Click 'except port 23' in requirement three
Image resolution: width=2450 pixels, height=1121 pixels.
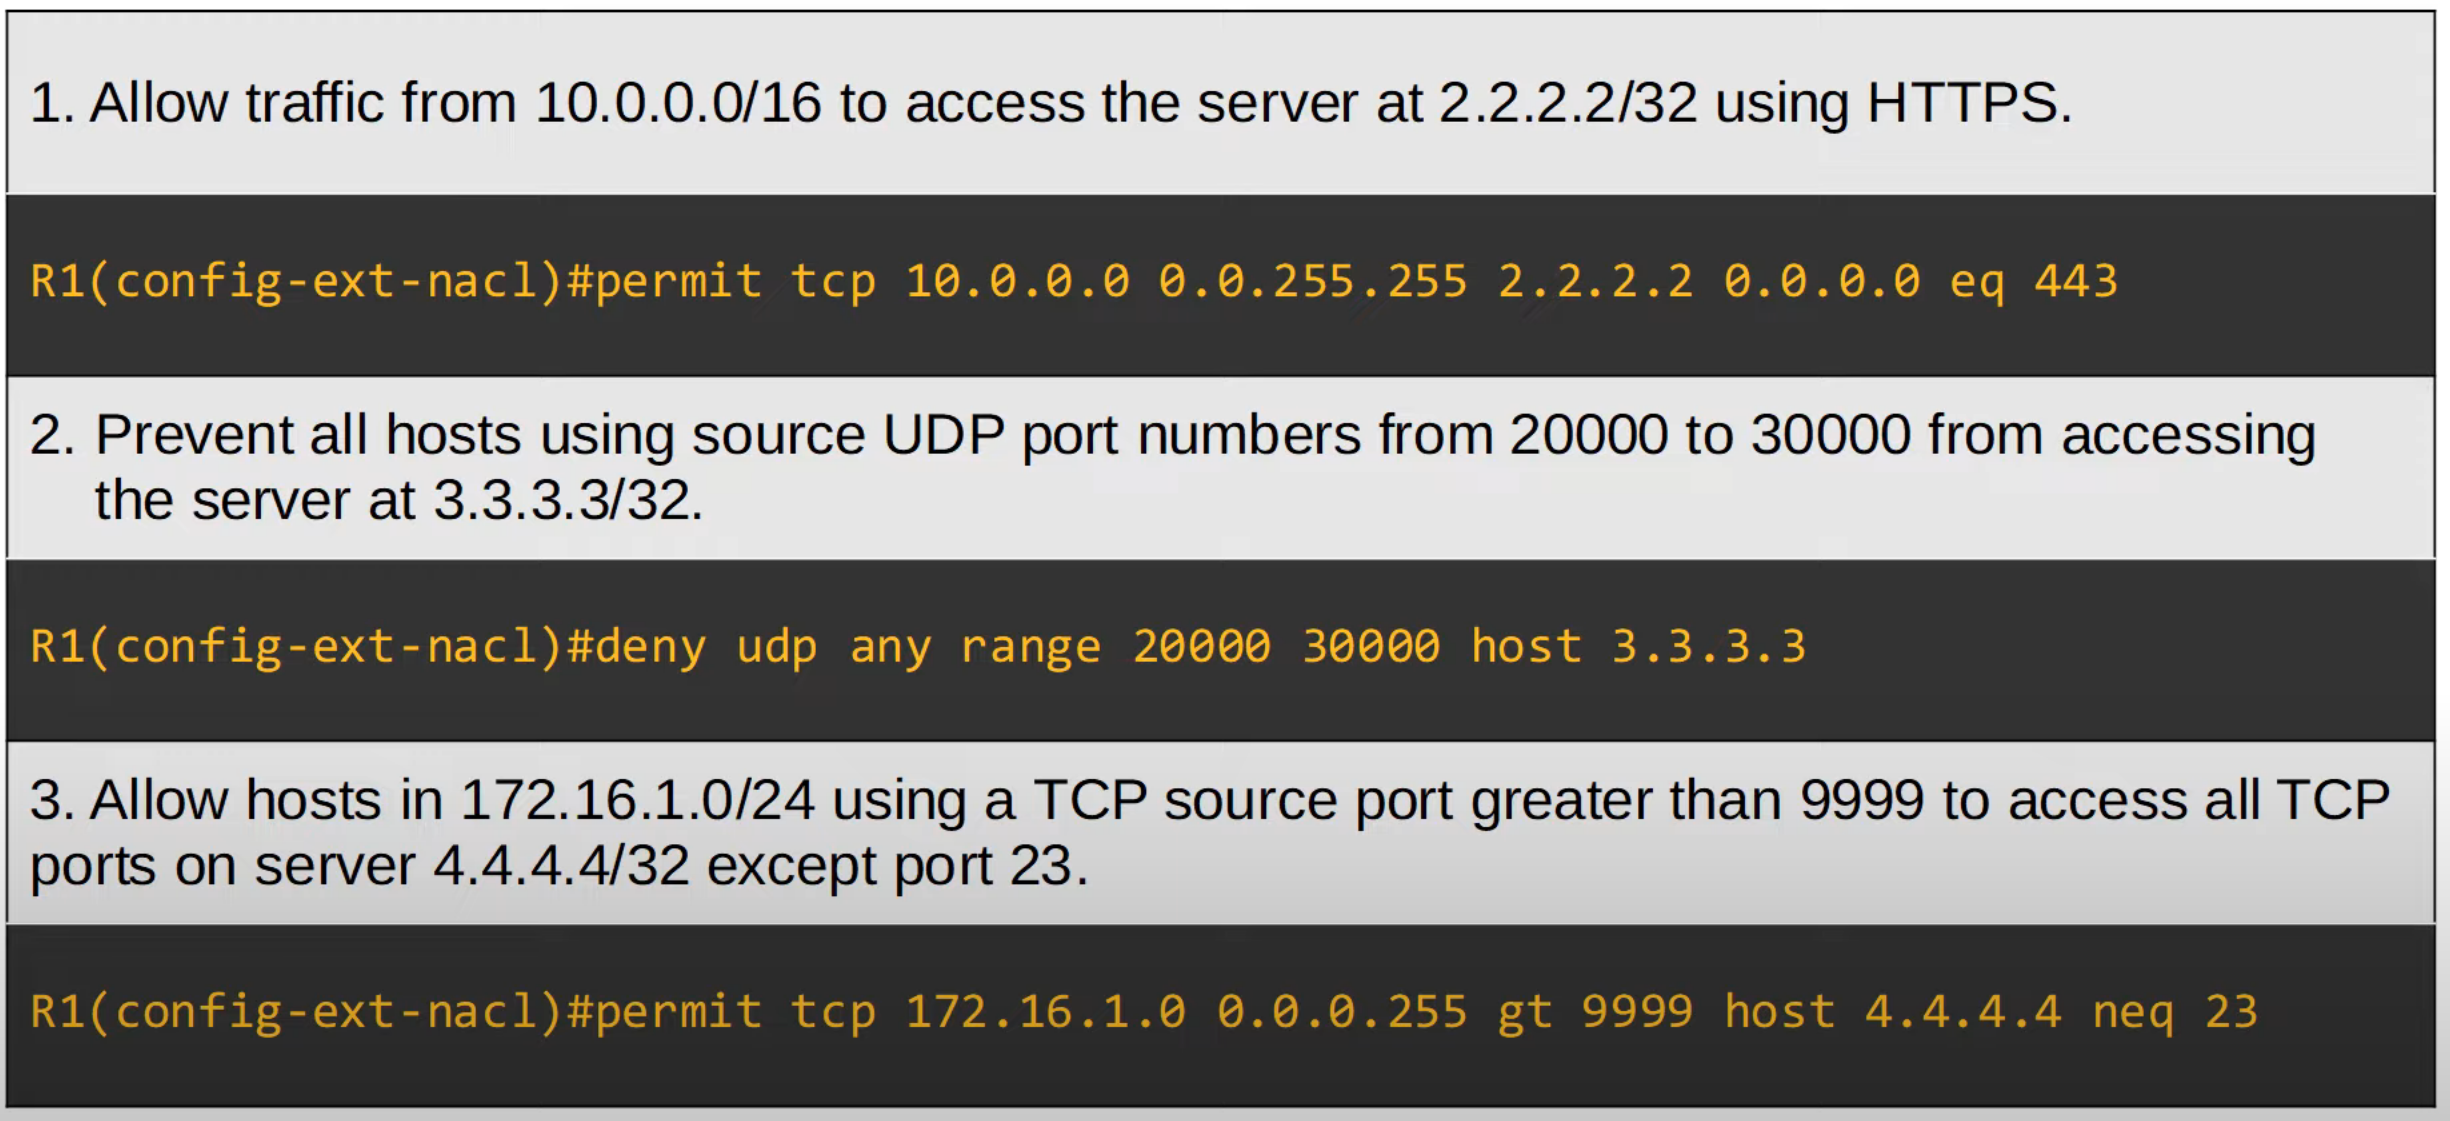pyautogui.click(x=896, y=866)
